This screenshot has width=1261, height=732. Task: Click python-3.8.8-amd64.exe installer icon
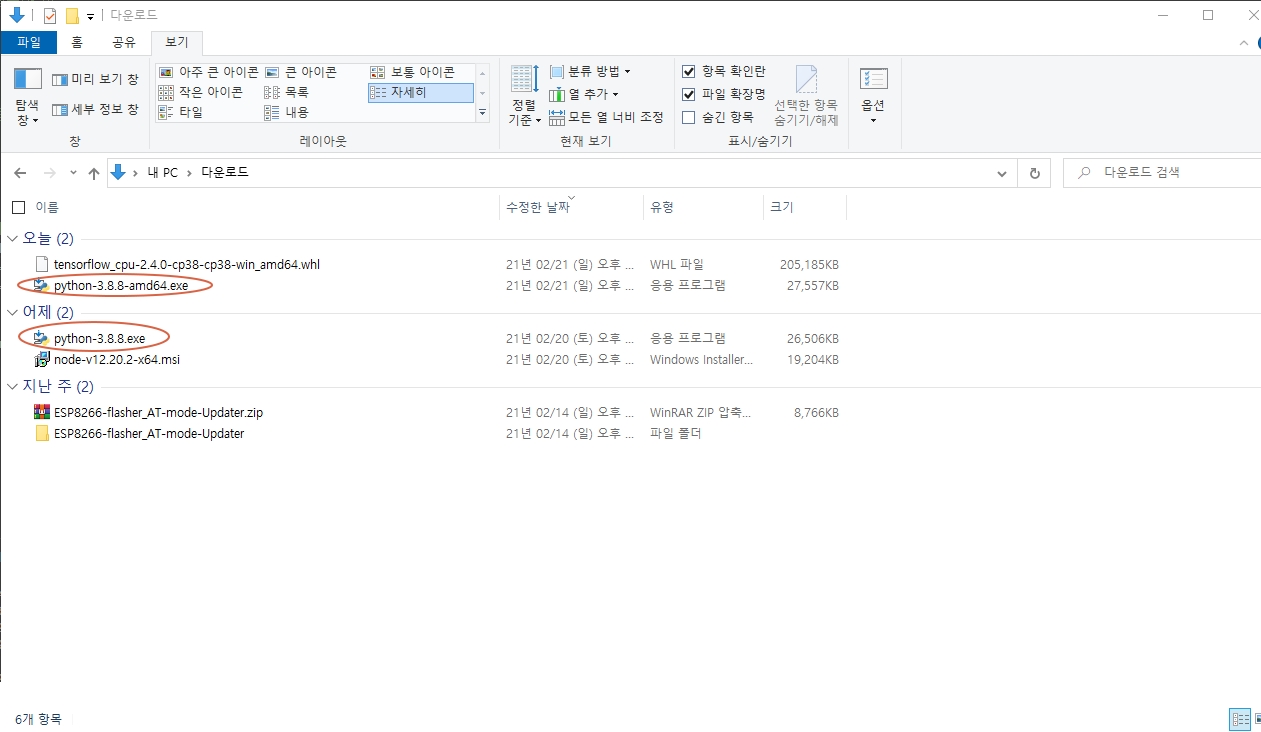point(41,286)
